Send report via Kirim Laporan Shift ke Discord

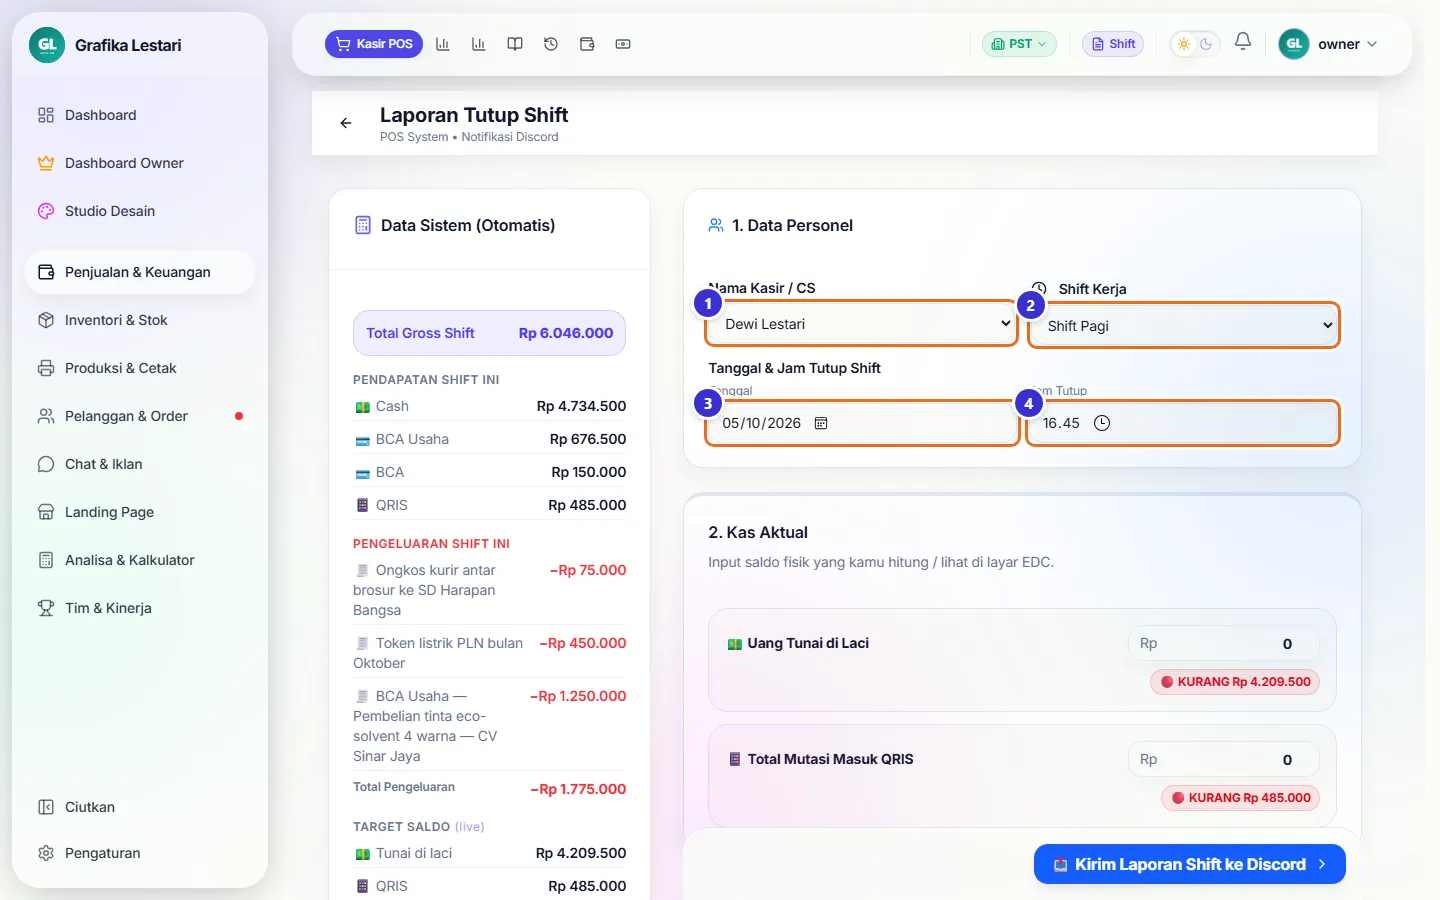(1190, 864)
